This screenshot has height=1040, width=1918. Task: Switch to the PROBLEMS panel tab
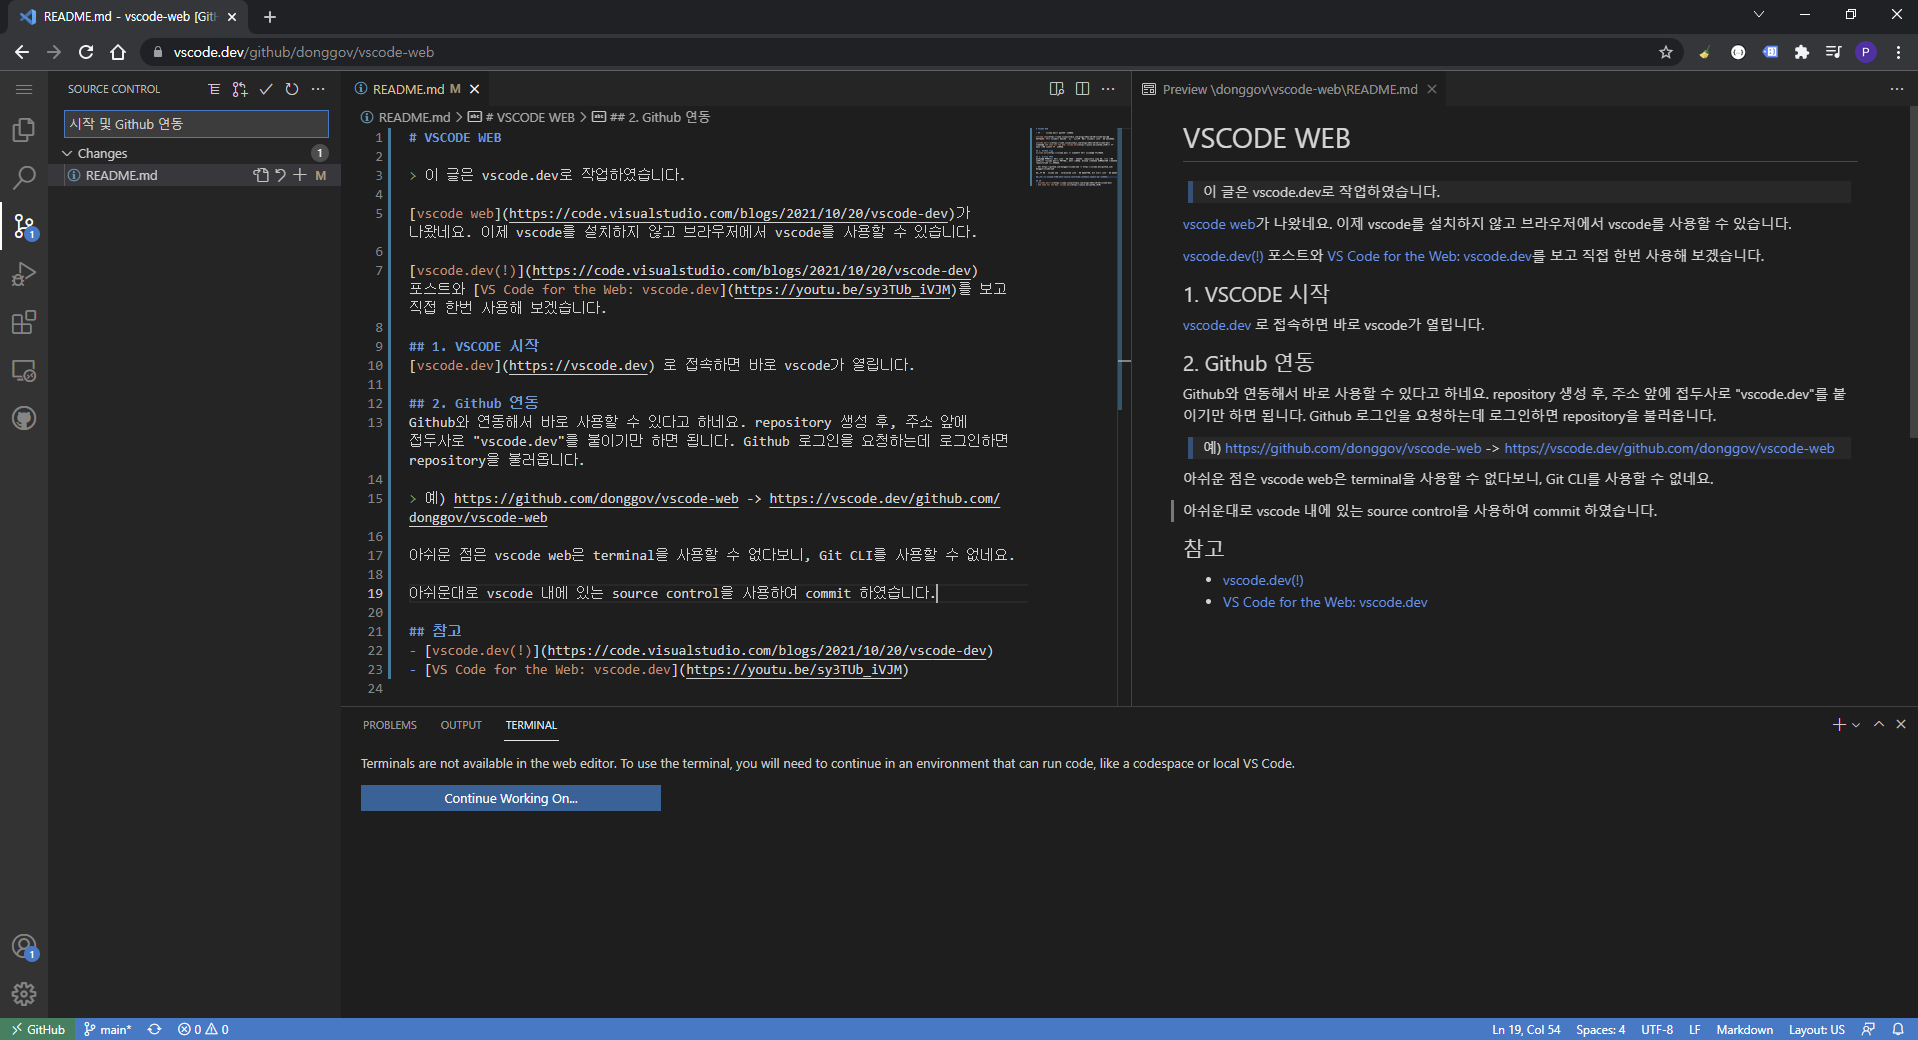[x=390, y=725]
